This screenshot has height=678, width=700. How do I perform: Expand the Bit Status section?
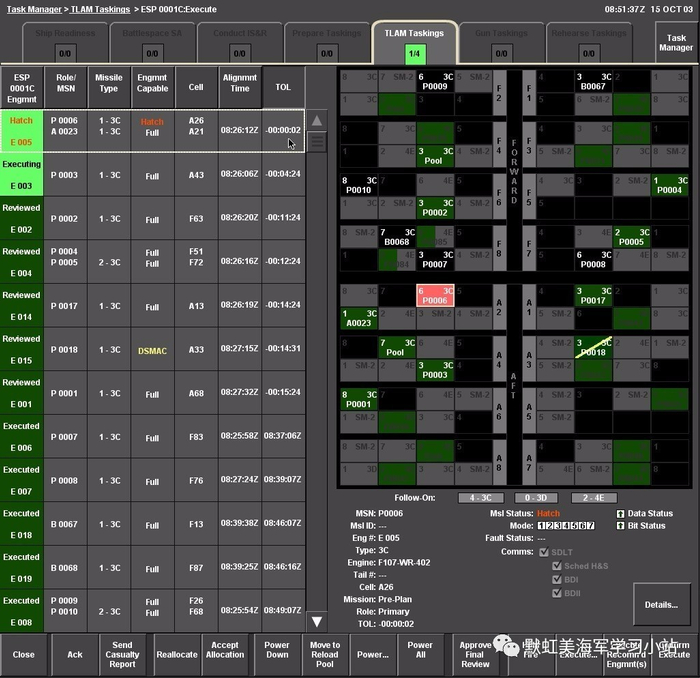(x=620, y=525)
